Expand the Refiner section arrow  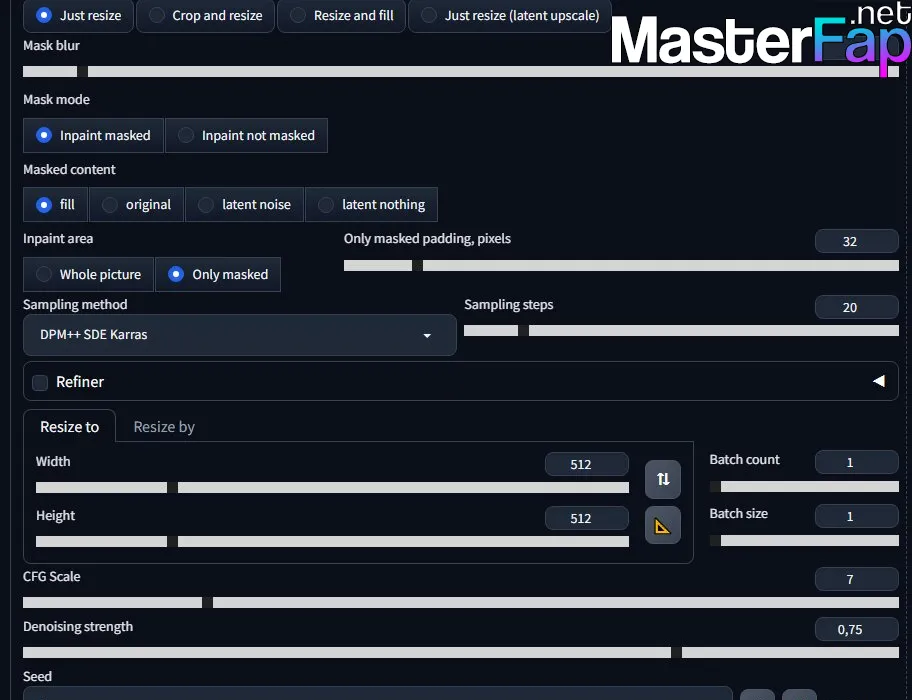(879, 381)
